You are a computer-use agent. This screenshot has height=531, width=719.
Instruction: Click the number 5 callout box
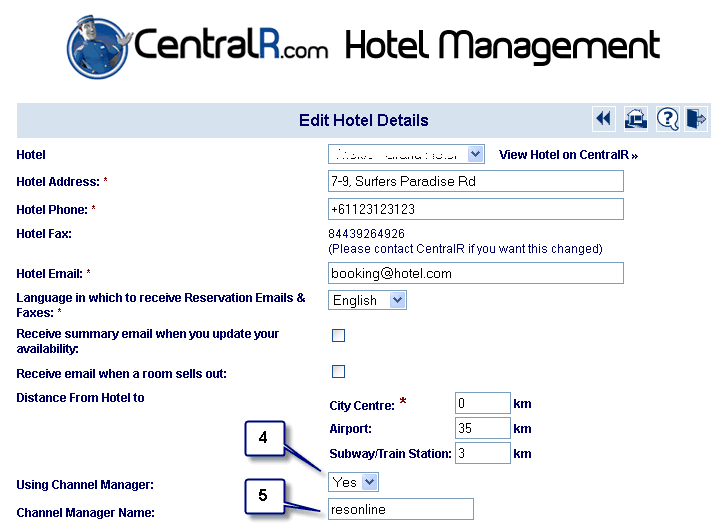pyautogui.click(x=264, y=496)
